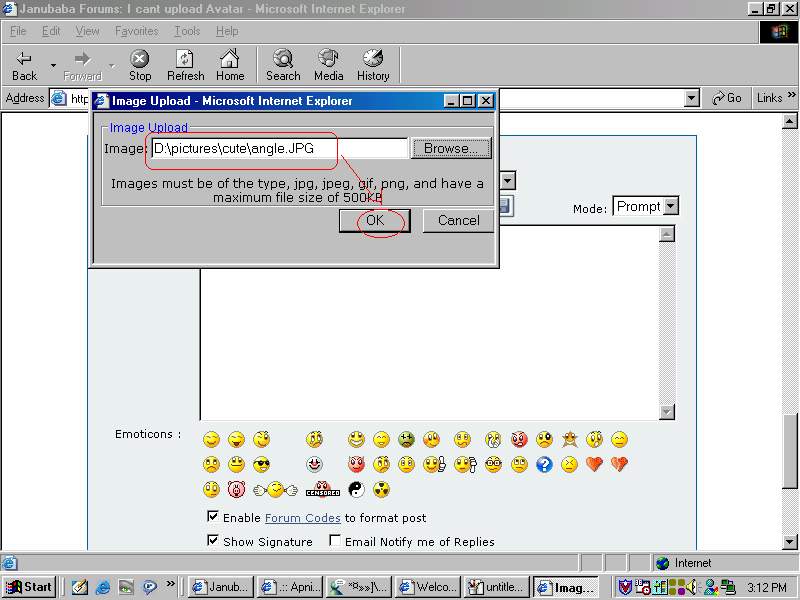Open the Tools menu
This screenshot has height=600, width=800.
[x=187, y=31]
